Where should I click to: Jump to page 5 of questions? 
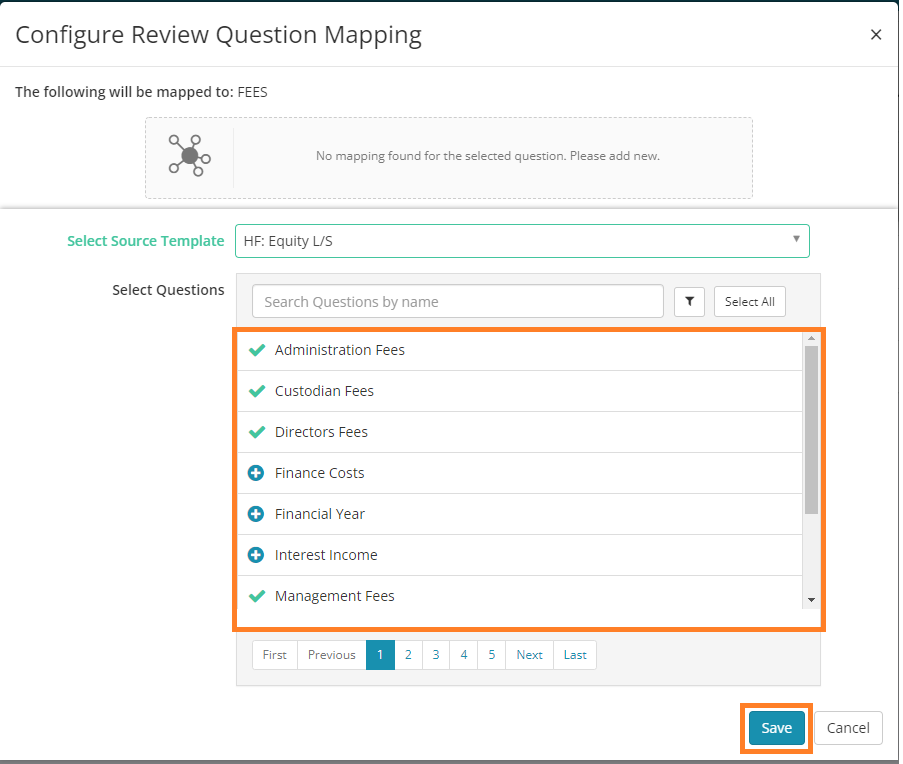[491, 655]
